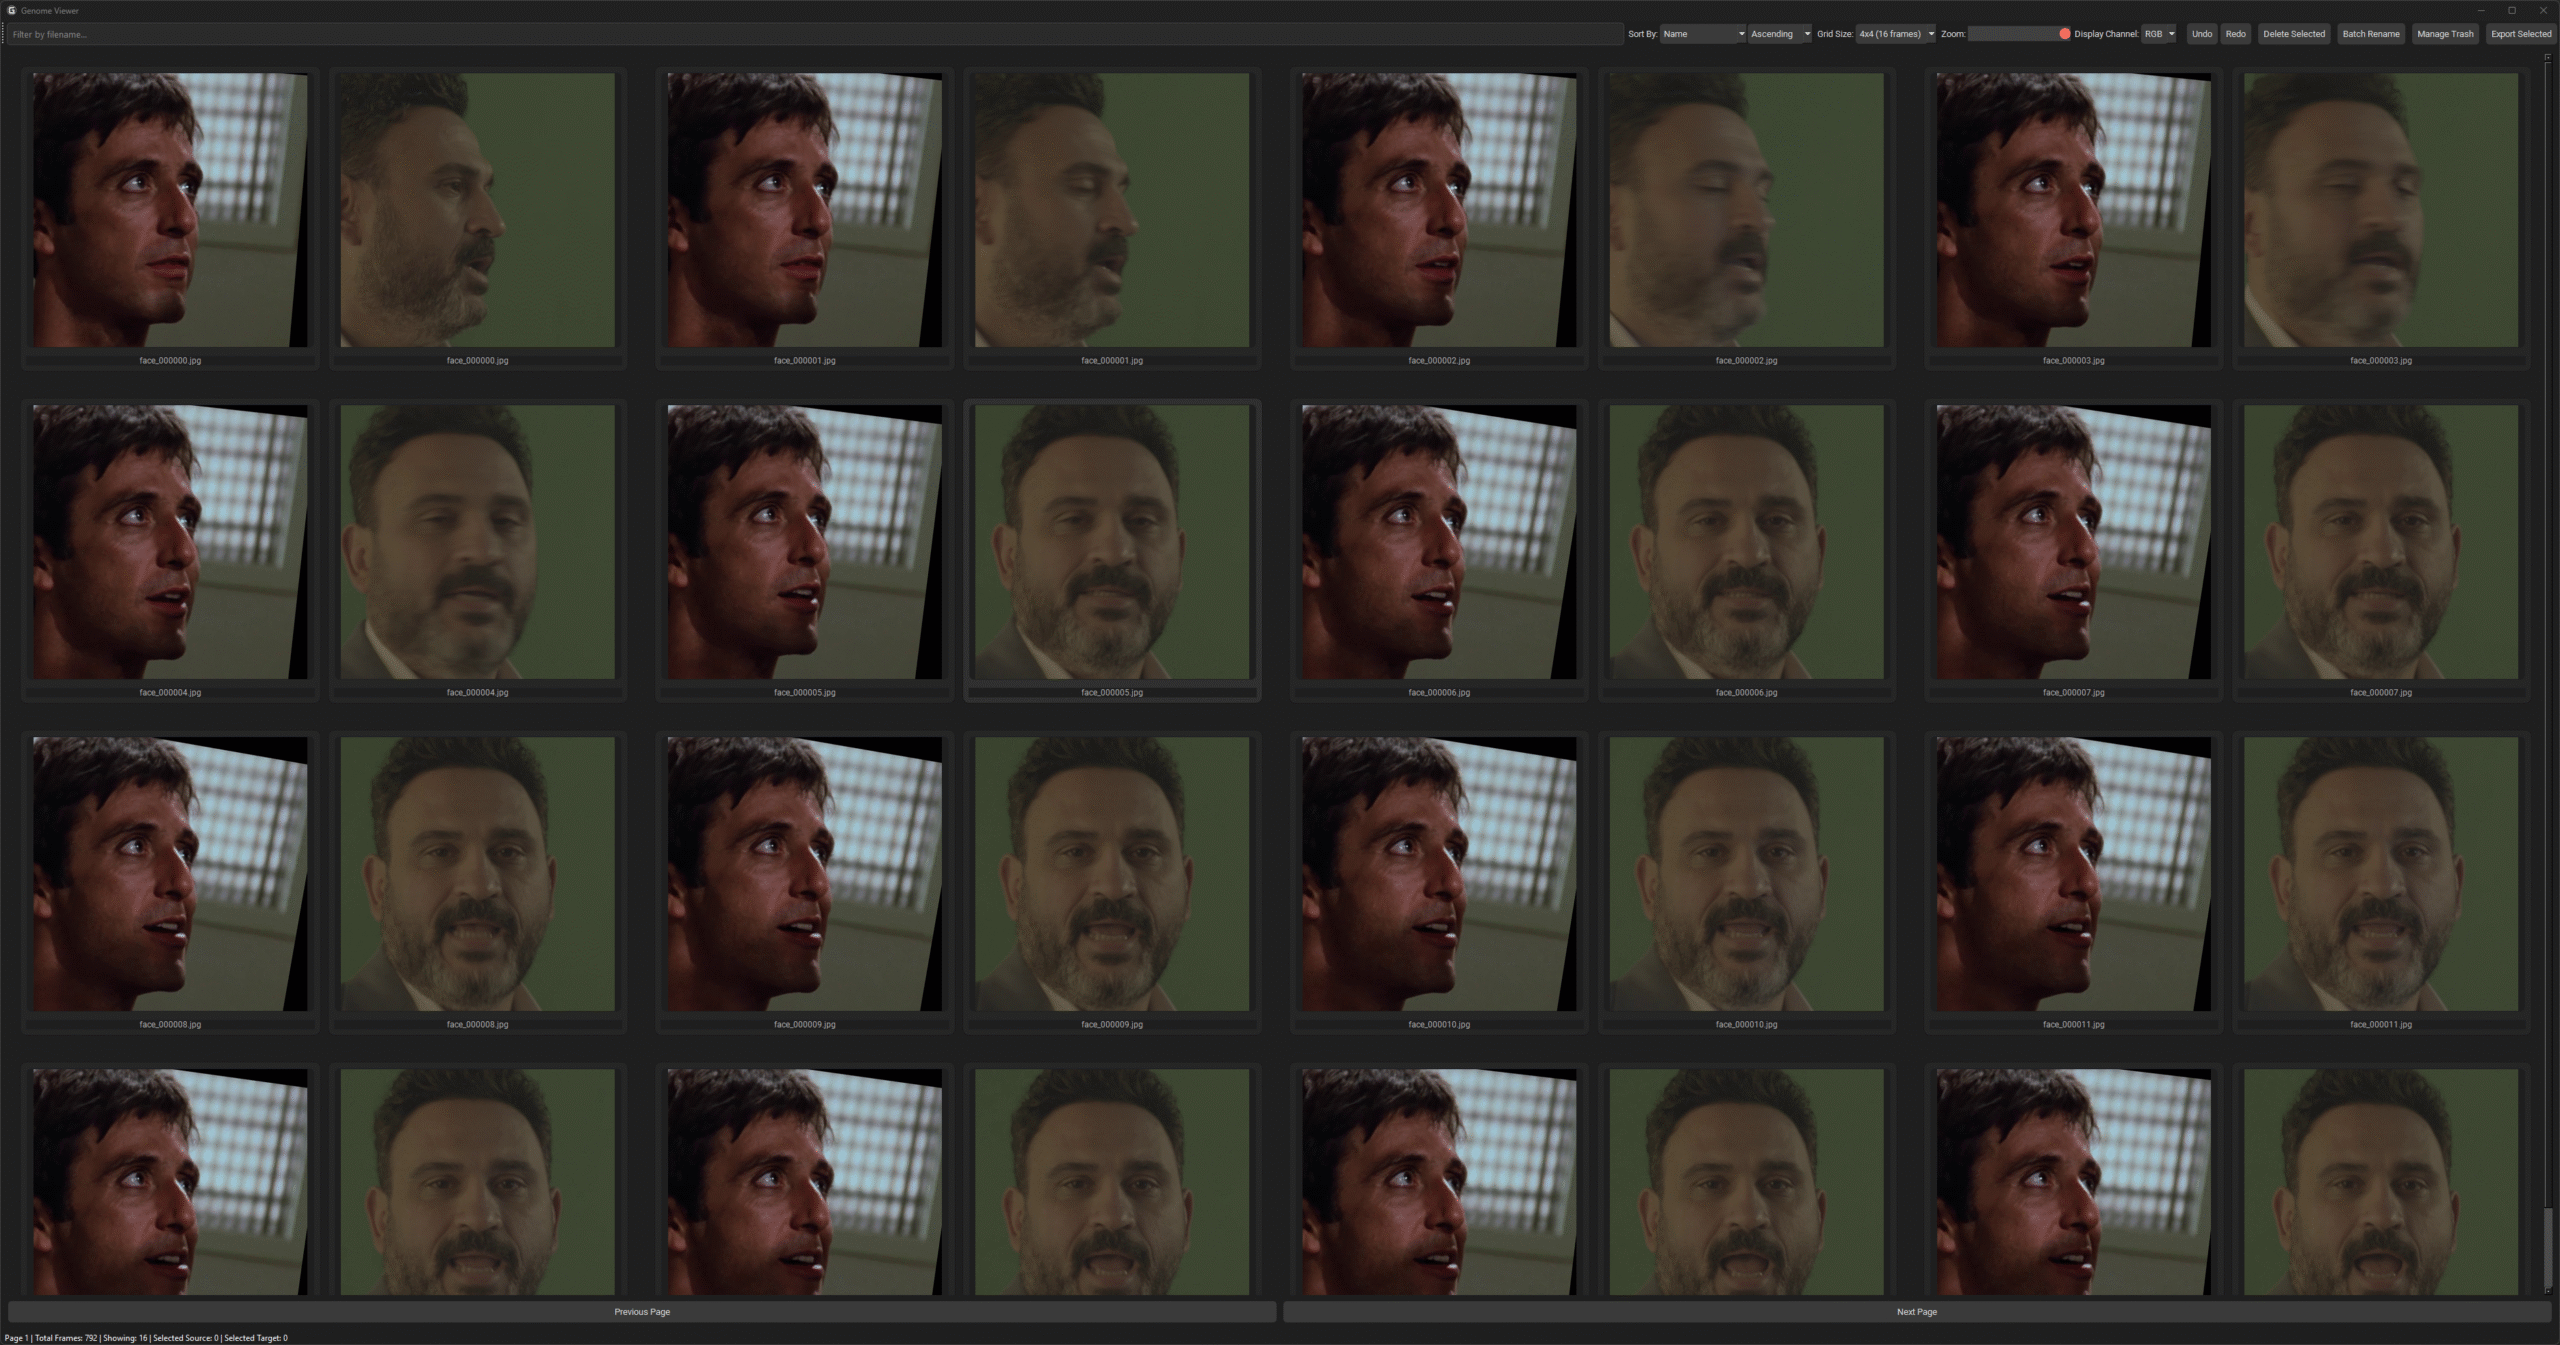
Task: Select window-background thumbnail face_000000.jpg
Action: coord(170,210)
